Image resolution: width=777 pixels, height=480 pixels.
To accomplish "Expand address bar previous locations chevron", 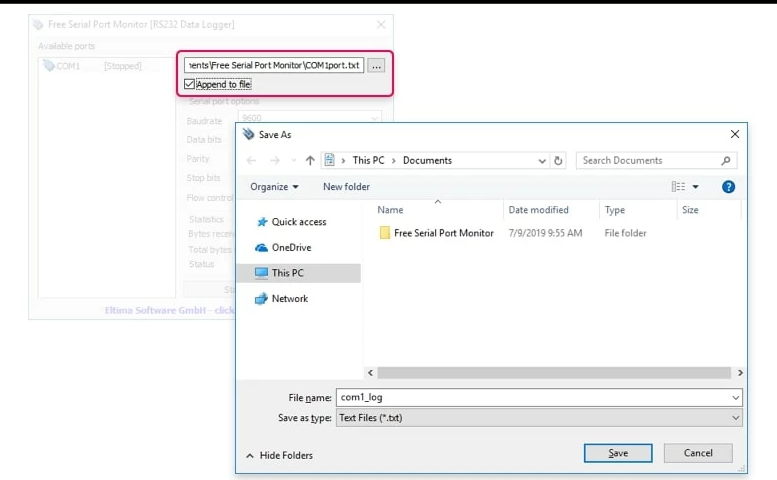I will (x=542, y=160).
